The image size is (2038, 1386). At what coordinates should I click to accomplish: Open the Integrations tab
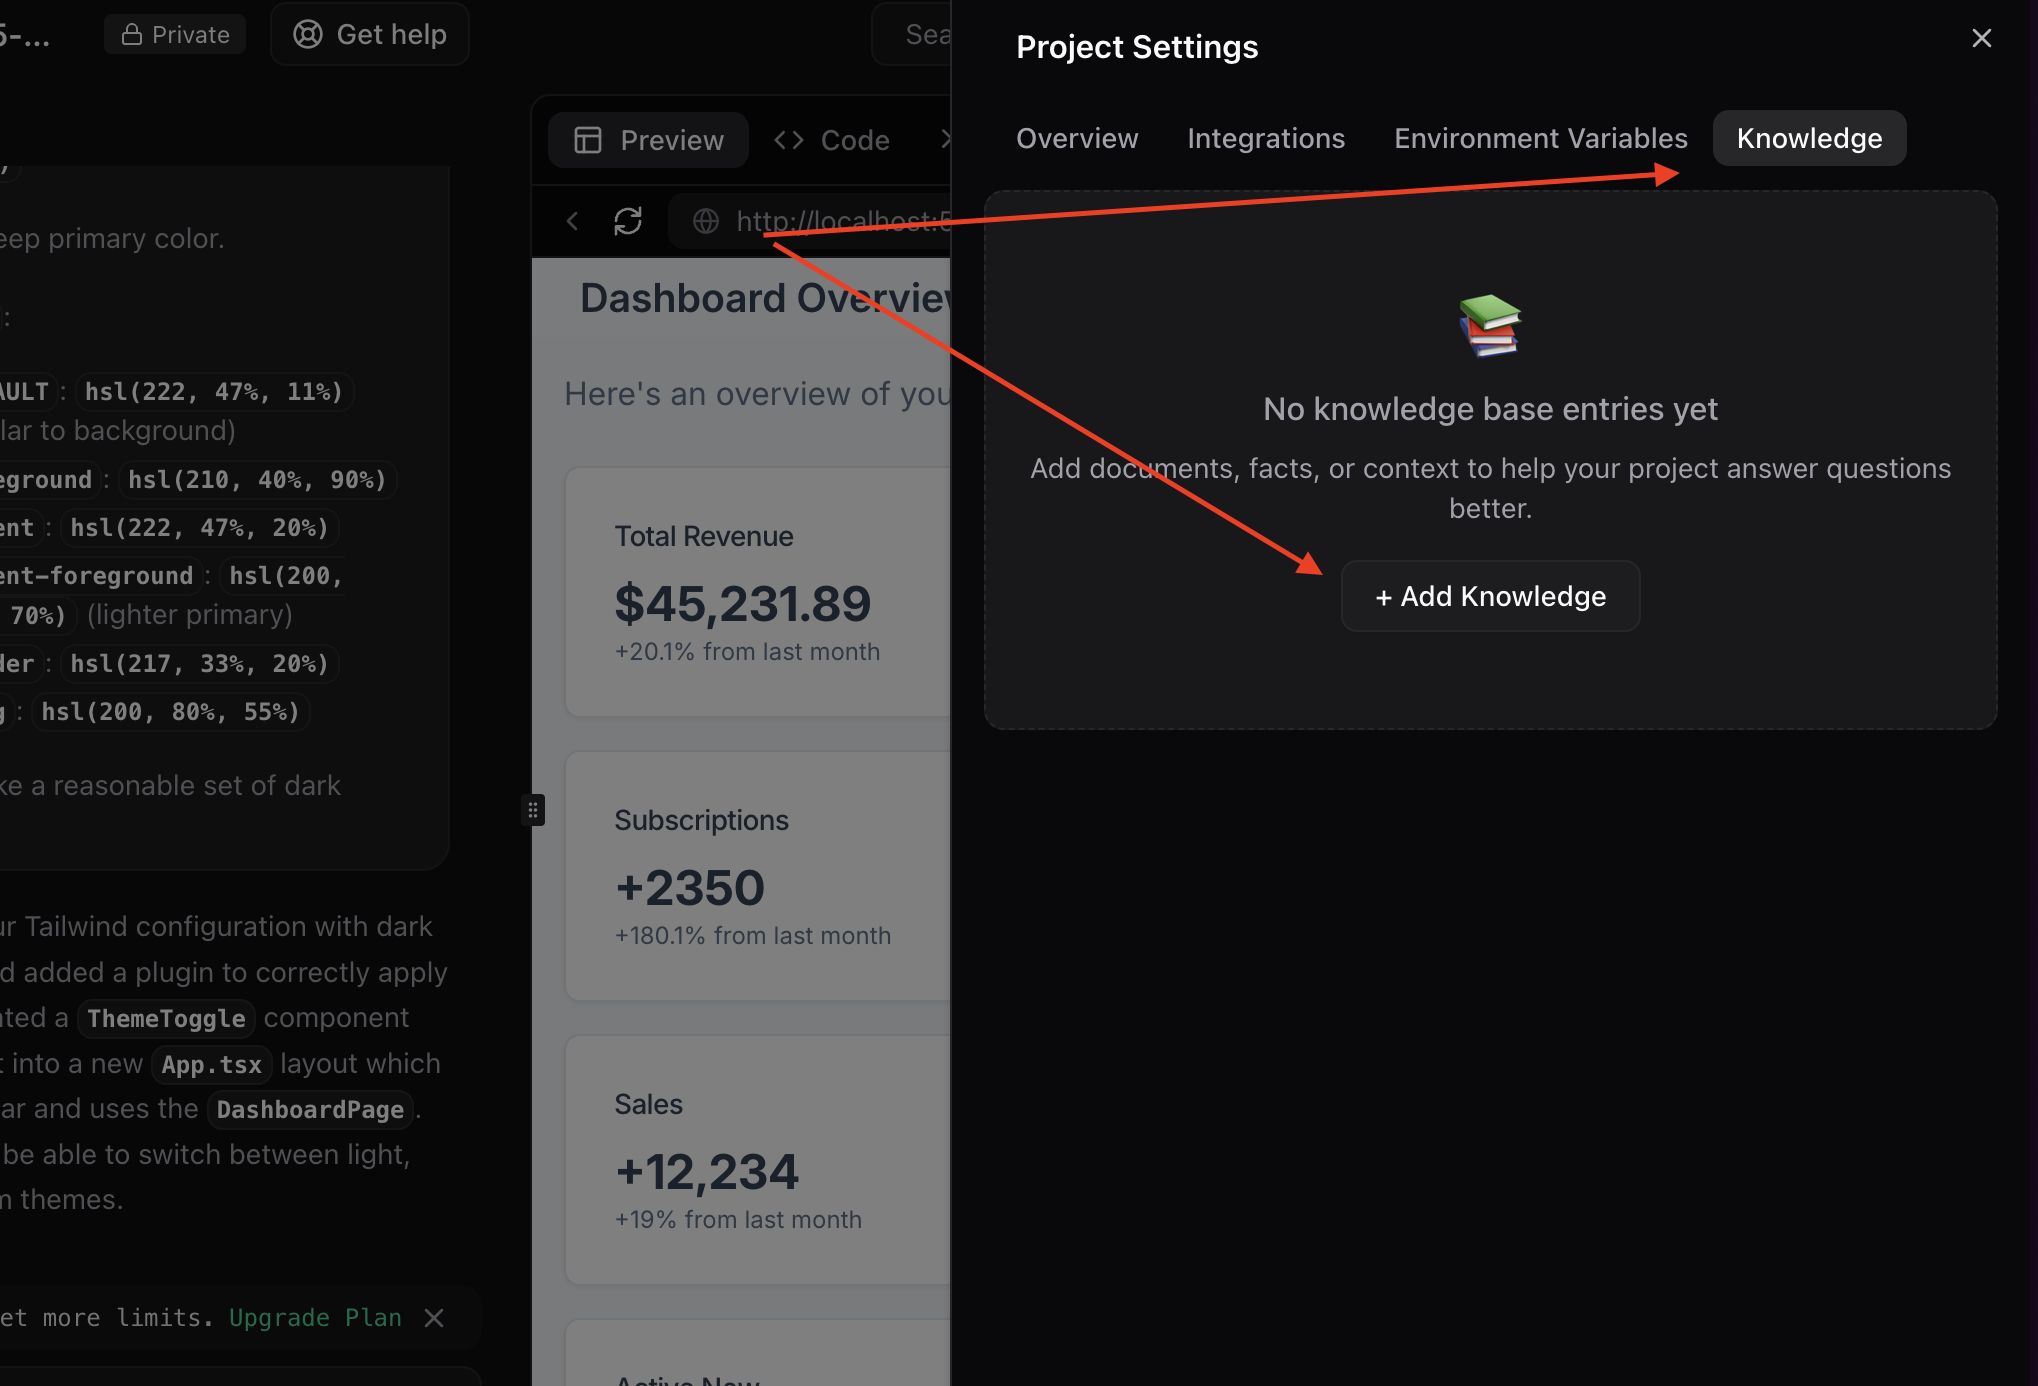(1266, 138)
